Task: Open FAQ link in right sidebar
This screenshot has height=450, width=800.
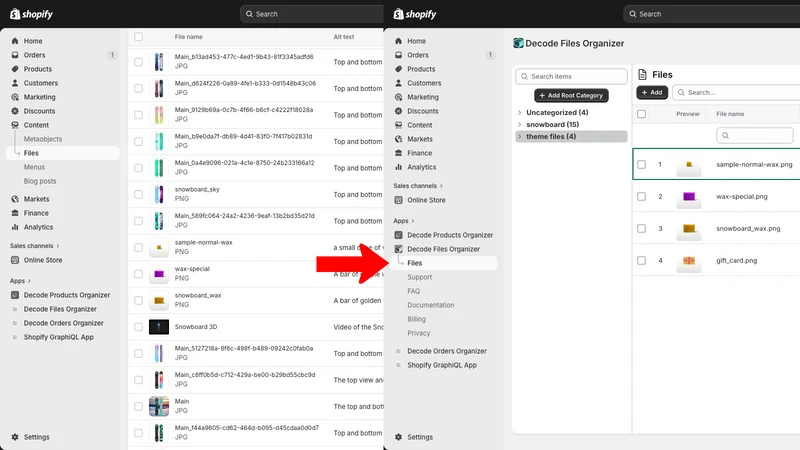Action: pyautogui.click(x=413, y=291)
